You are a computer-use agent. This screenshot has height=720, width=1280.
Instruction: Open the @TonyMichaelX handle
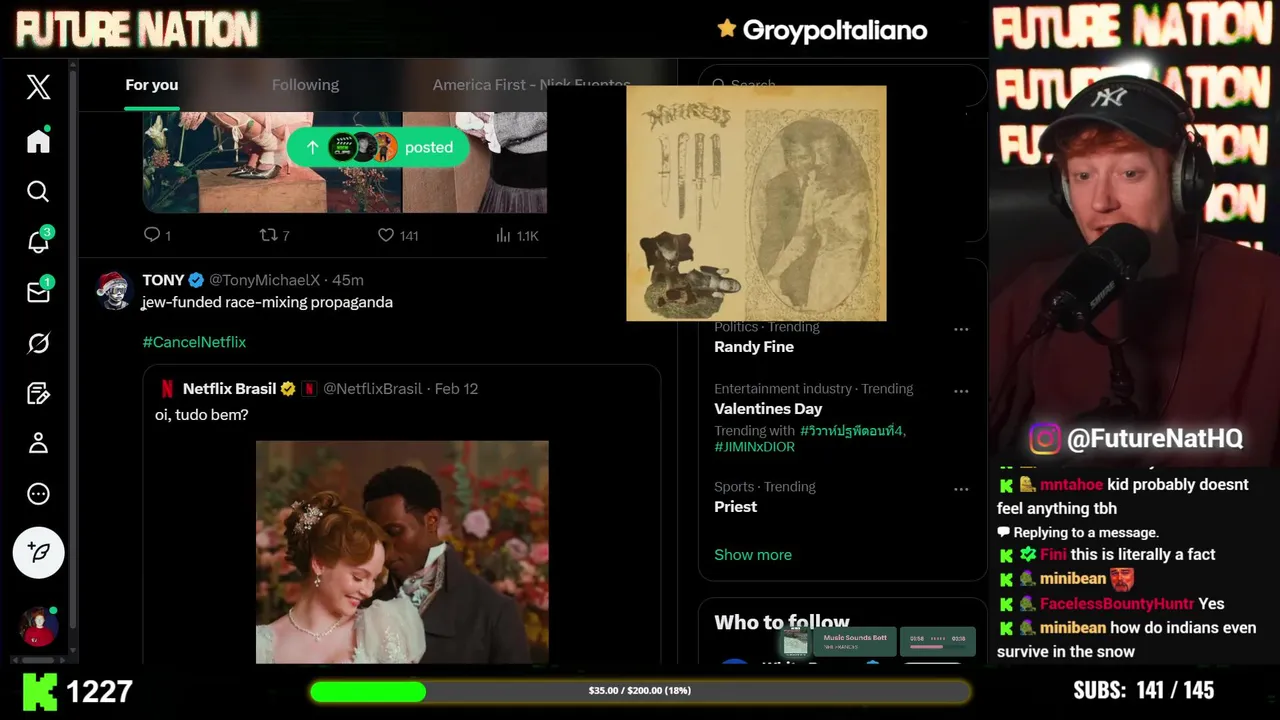coord(264,280)
